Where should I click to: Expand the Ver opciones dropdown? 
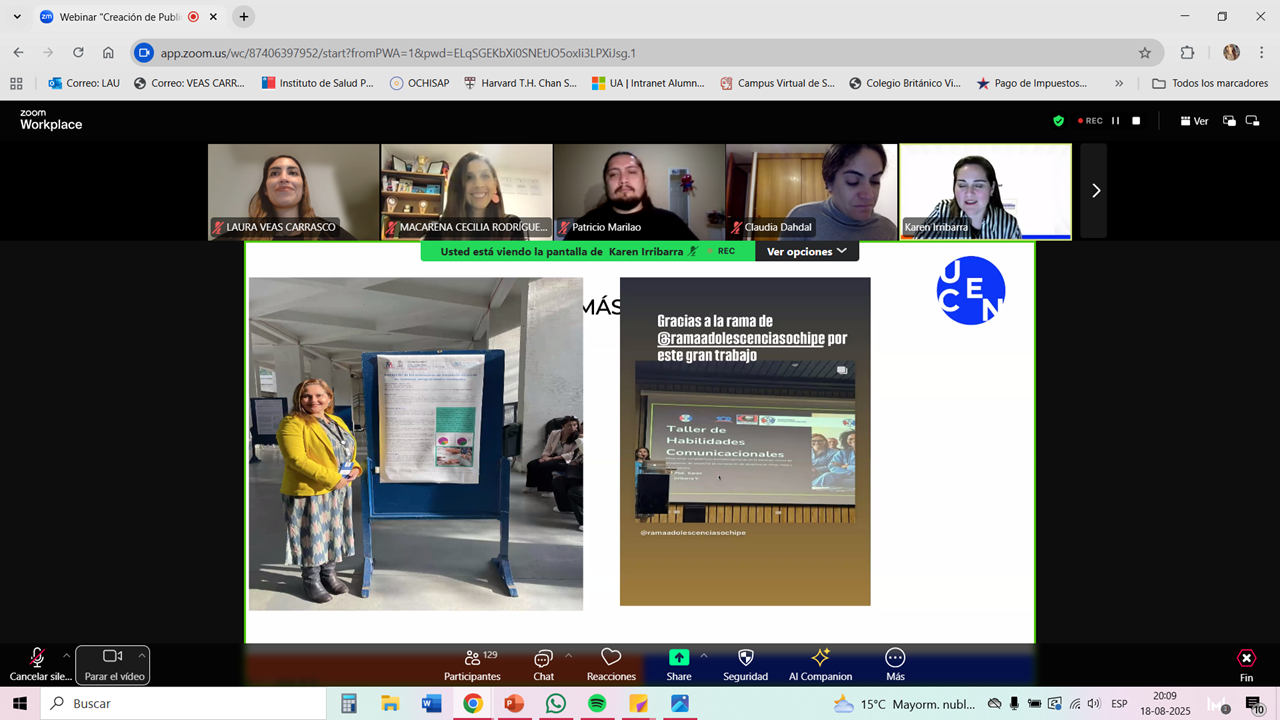[x=806, y=252]
